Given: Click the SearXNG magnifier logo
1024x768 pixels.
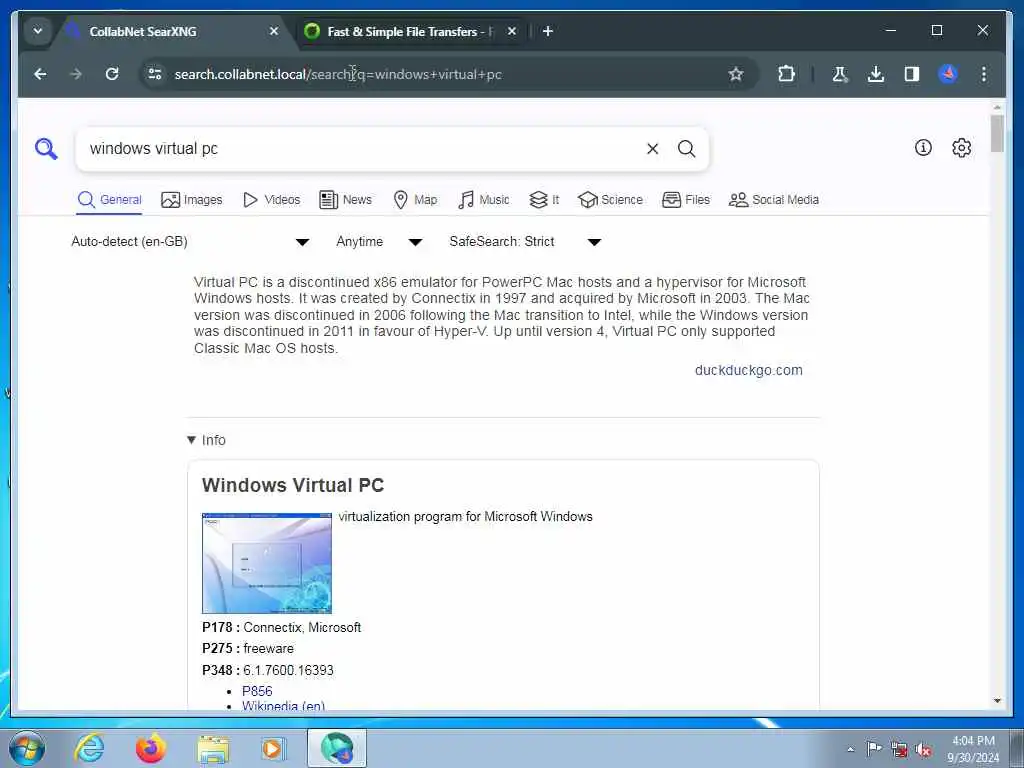Looking at the screenshot, I should 46,148.
